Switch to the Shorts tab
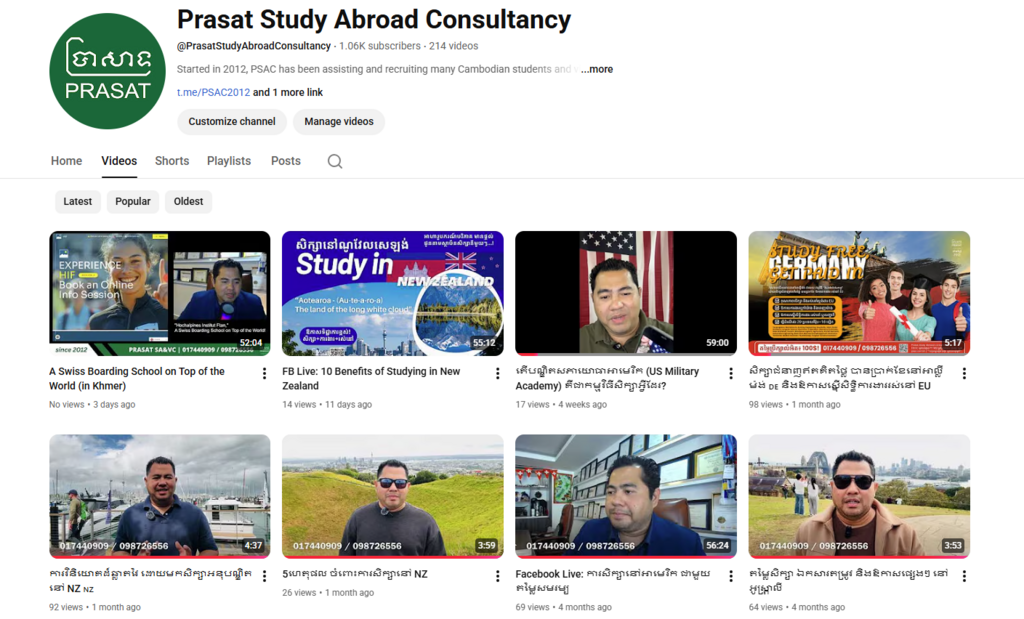This screenshot has width=1024, height=619. point(172,161)
